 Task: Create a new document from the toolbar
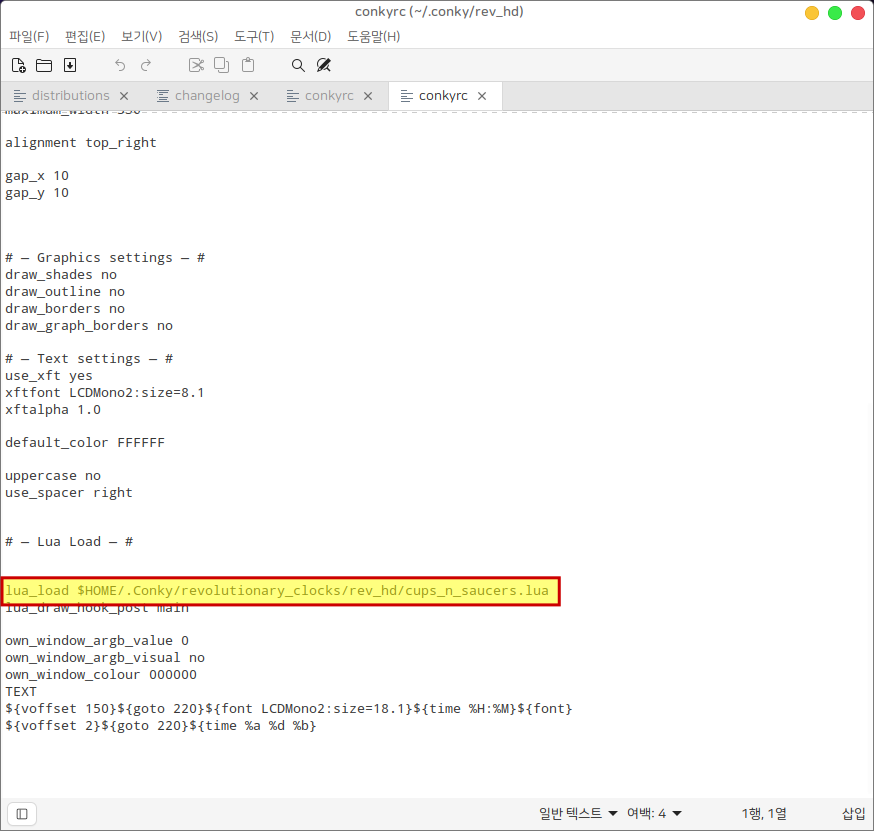click(x=18, y=65)
